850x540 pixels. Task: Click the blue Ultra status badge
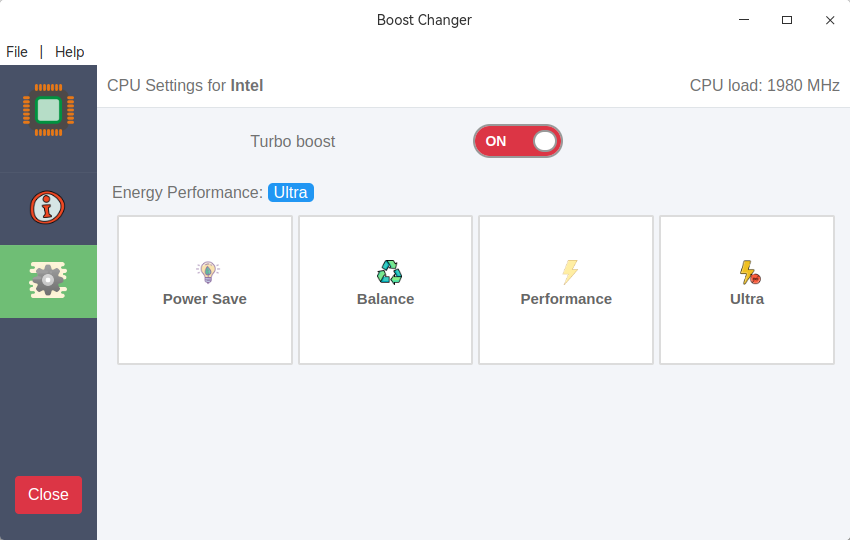[291, 192]
